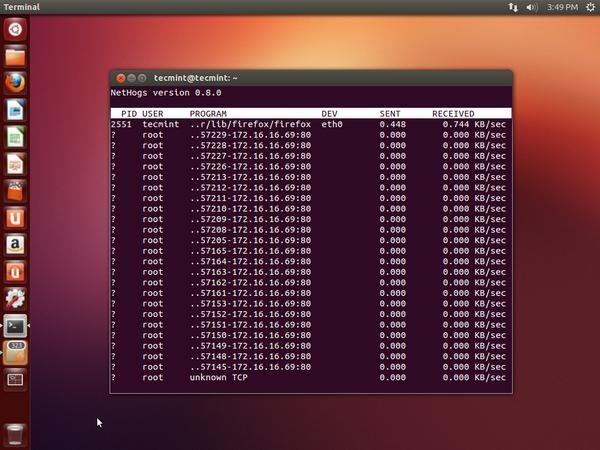Open the Ubuntu Dash home launcher
The width and height of the screenshot is (600, 450).
[15, 29]
